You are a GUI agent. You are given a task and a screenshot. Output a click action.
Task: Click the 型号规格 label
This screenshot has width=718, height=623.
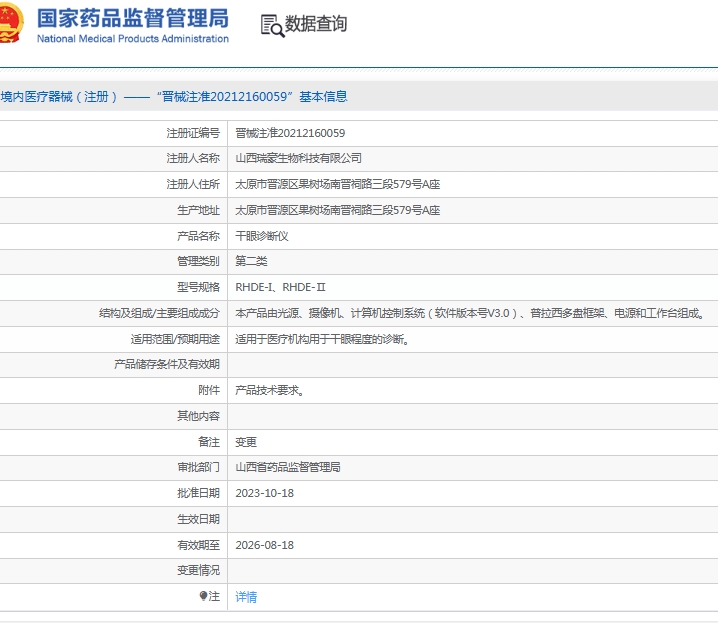coord(198,287)
